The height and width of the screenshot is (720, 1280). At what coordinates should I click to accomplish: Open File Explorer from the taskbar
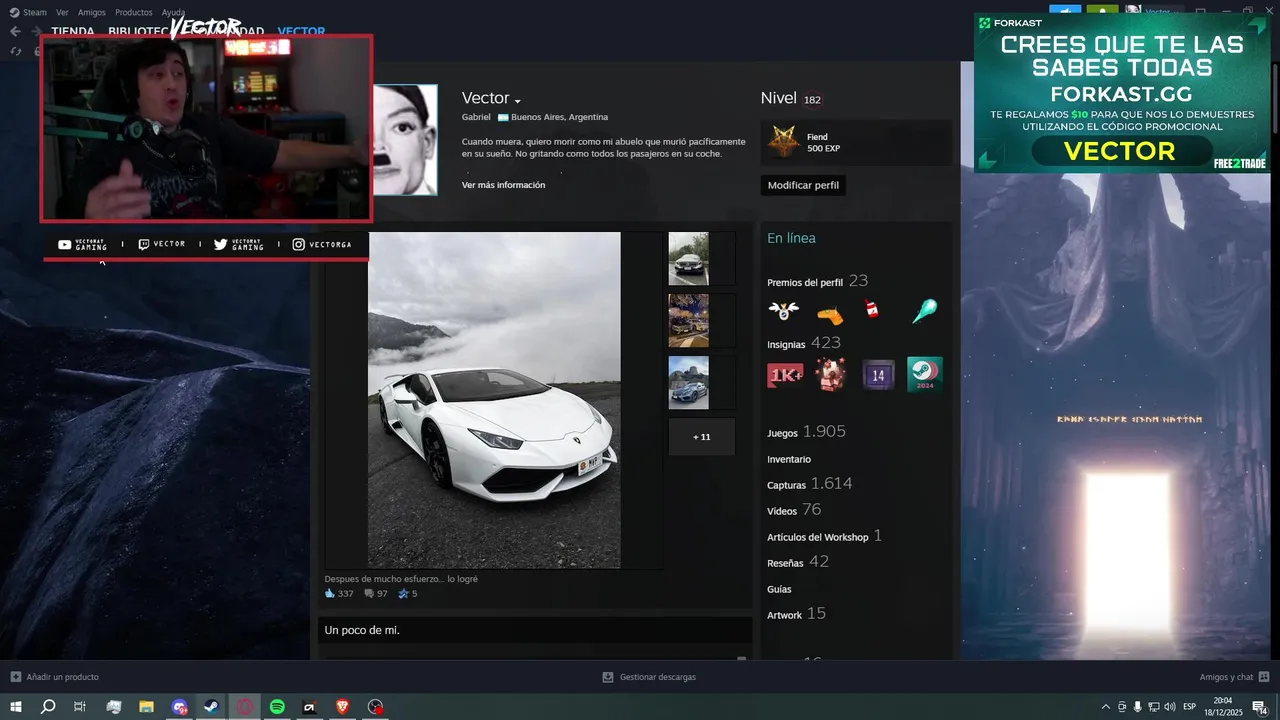coord(146,707)
